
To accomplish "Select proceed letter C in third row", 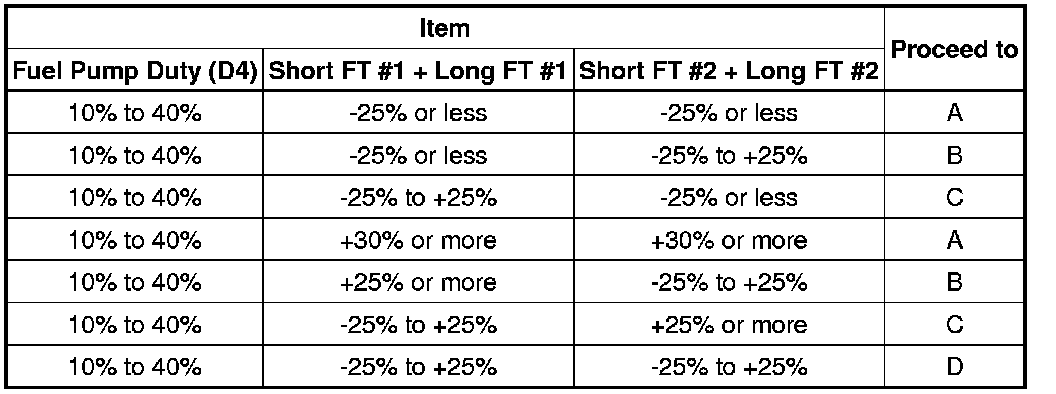I will point(954,197).
